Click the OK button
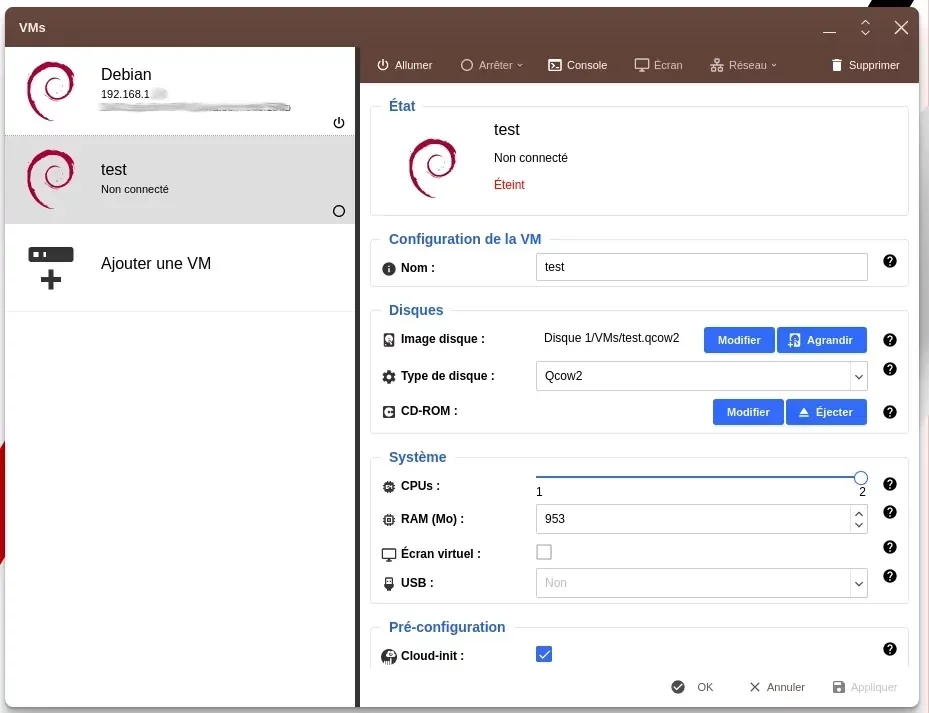Image resolution: width=929 pixels, height=713 pixels. pyautogui.click(x=692, y=687)
